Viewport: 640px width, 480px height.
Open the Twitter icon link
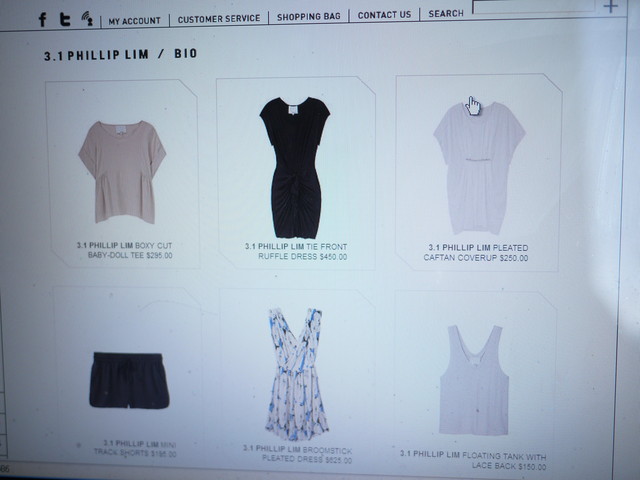[x=64, y=19]
